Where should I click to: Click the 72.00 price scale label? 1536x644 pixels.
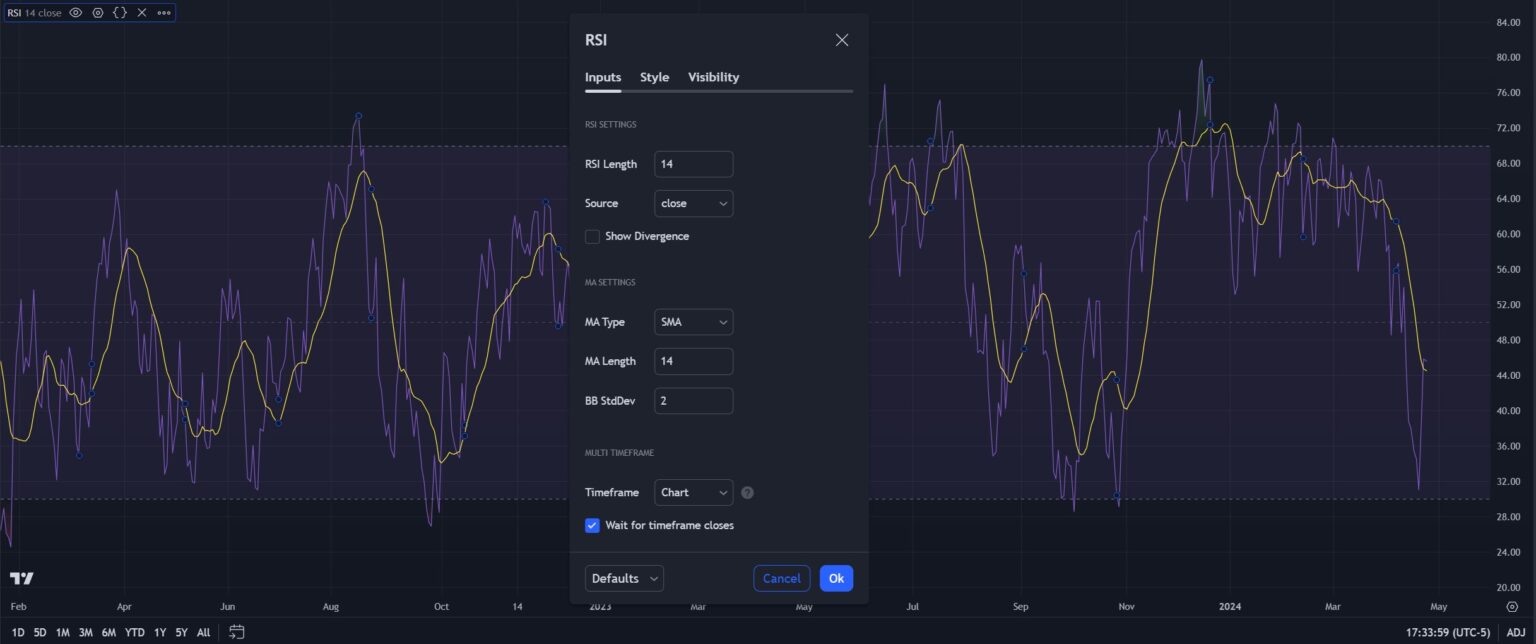(x=1508, y=128)
